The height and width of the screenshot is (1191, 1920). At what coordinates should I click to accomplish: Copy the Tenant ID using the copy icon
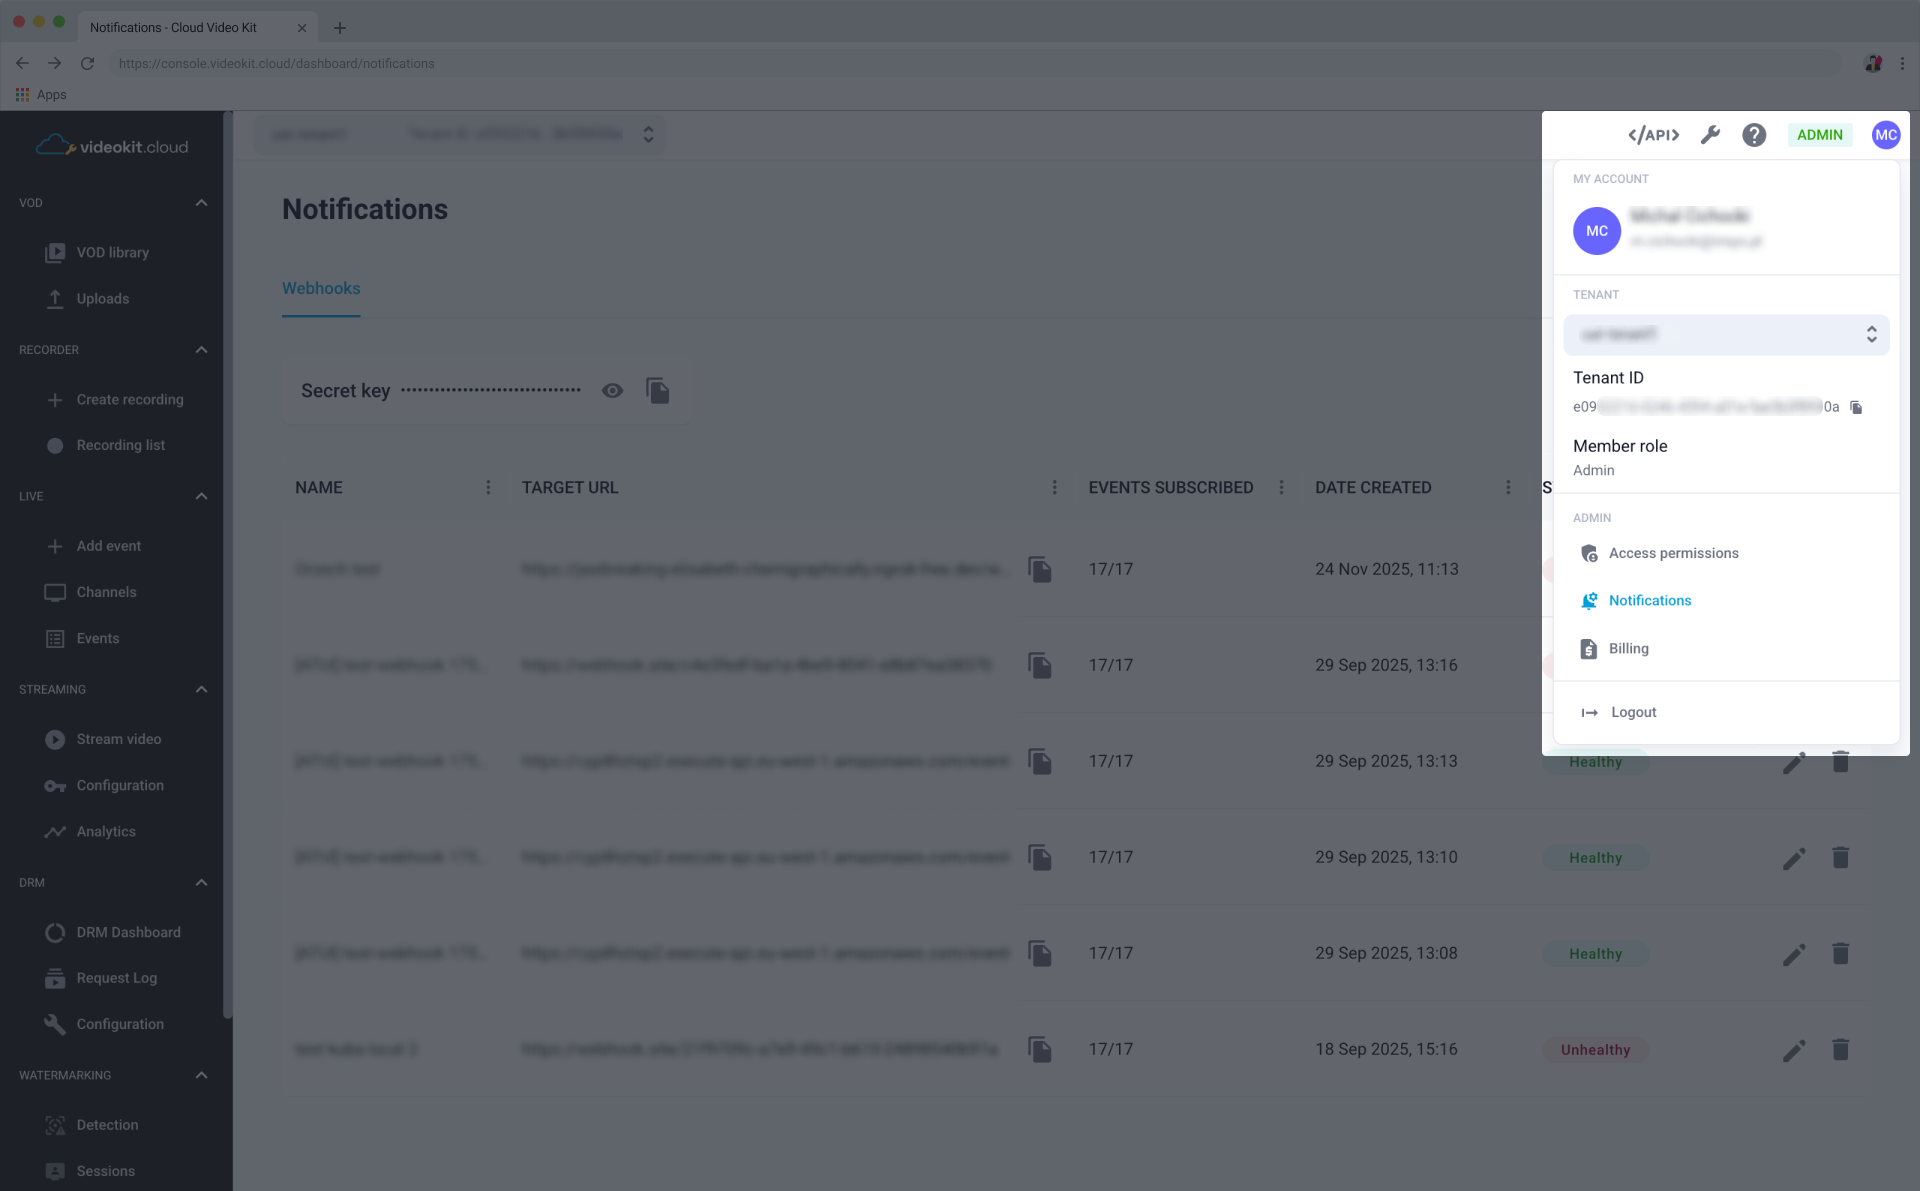pyautogui.click(x=1857, y=407)
